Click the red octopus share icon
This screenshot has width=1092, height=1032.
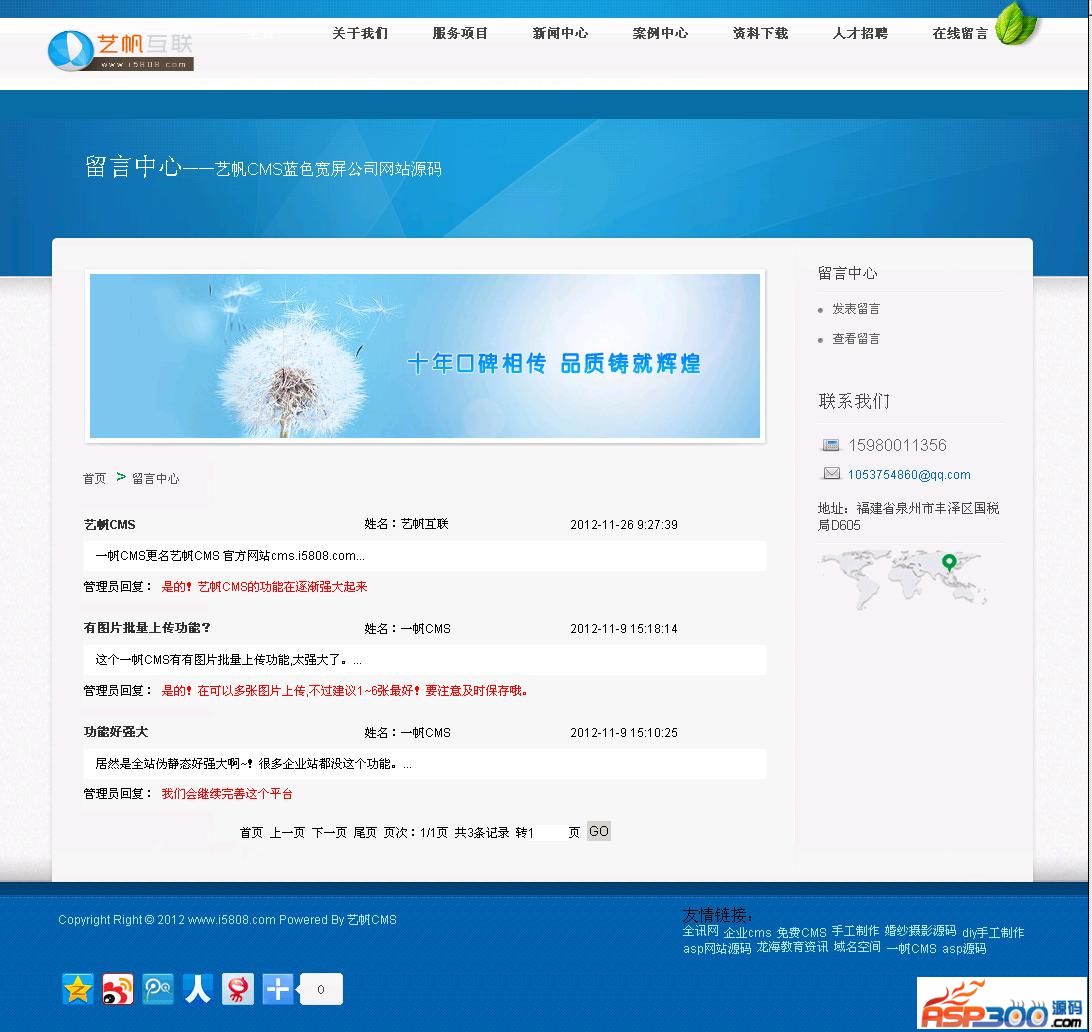[x=237, y=989]
